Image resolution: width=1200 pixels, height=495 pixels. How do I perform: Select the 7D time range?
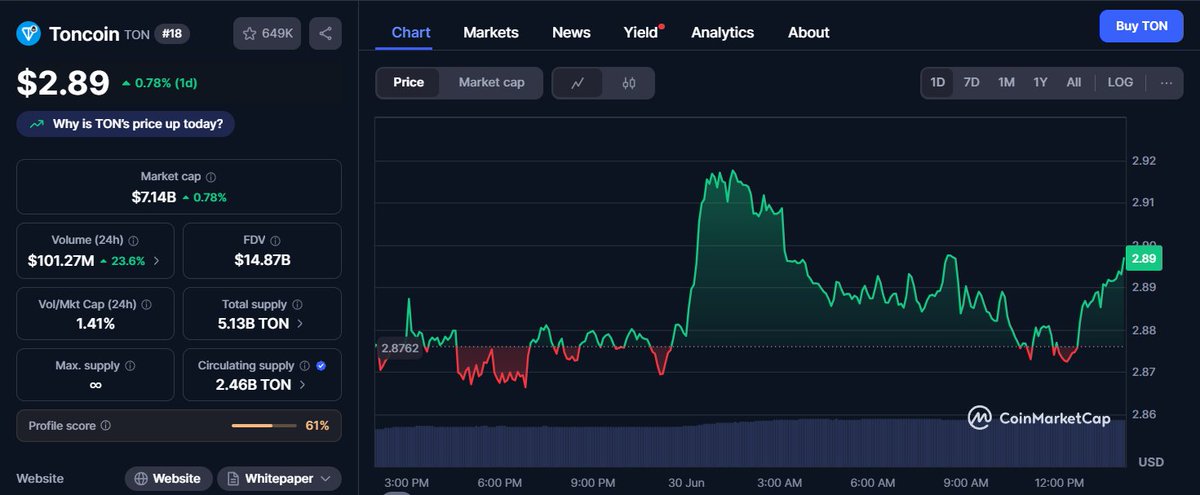click(971, 82)
